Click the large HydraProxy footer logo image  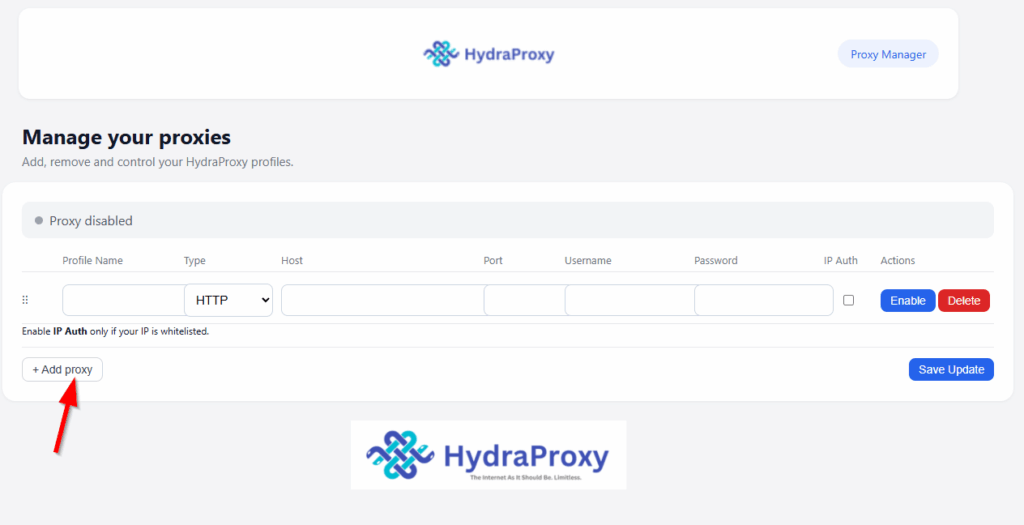(488, 455)
